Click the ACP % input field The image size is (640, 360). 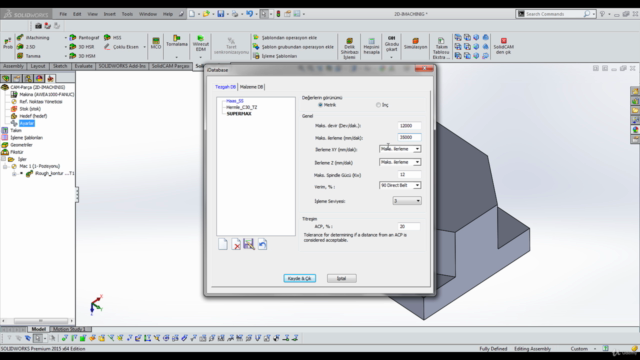point(408,227)
